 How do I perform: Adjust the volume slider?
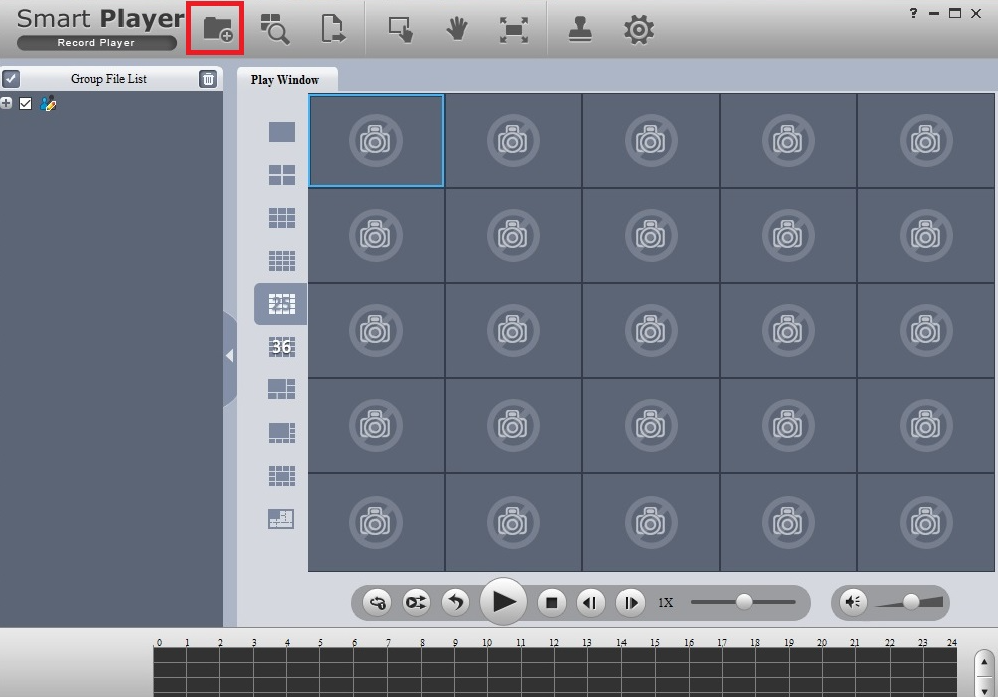pos(910,602)
